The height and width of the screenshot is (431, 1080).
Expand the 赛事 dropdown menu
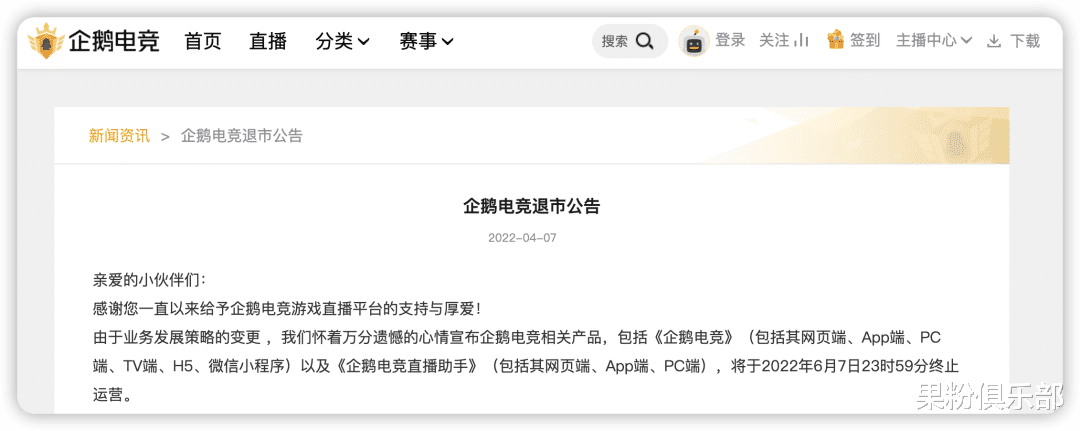click(x=426, y=41)
